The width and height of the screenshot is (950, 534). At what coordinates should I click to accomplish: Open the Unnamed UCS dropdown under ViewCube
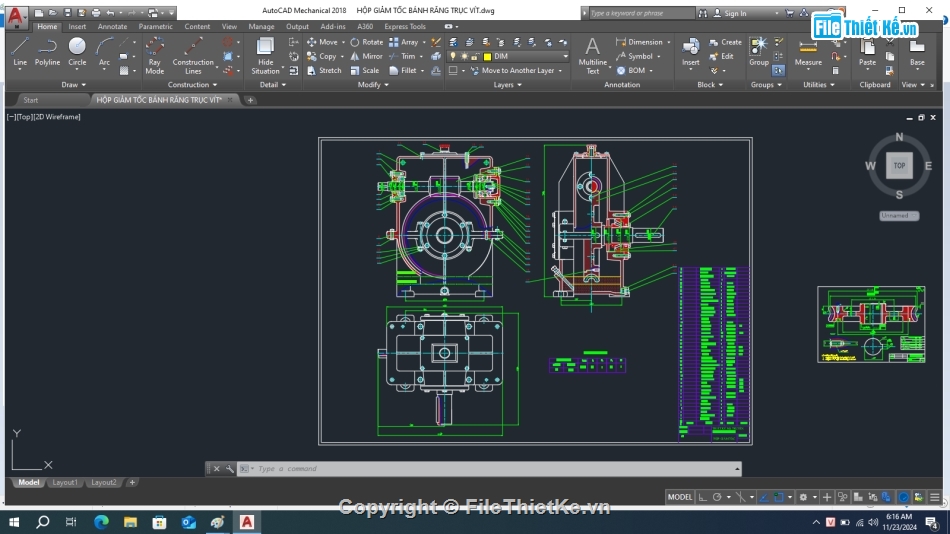pos(899,215)
